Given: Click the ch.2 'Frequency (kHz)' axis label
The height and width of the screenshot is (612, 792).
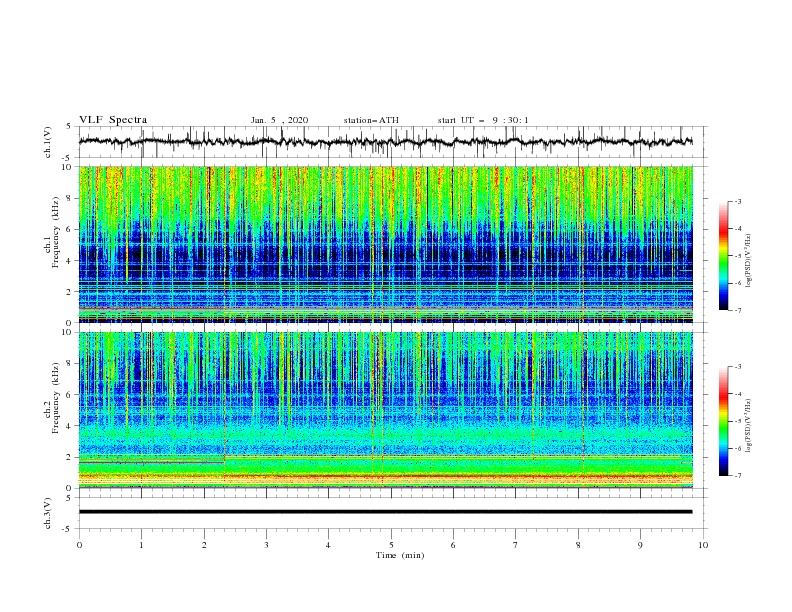Looking at the screenshot, I should click(56, 397).
